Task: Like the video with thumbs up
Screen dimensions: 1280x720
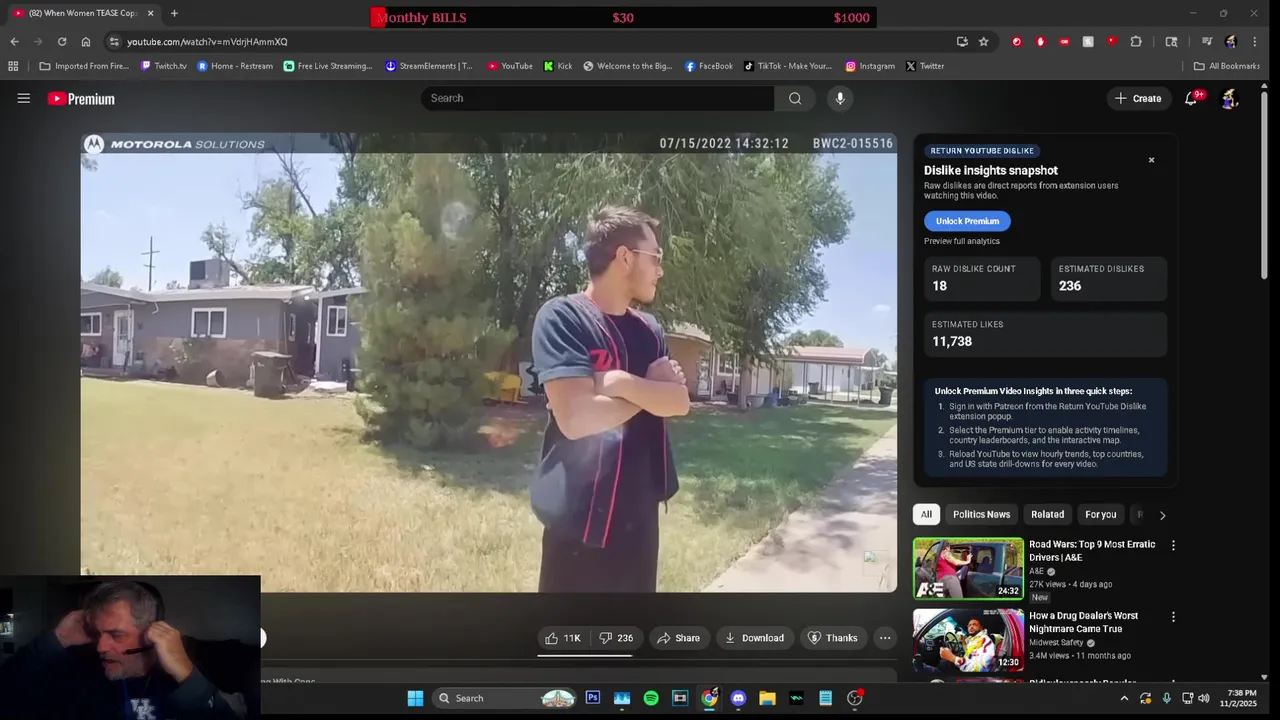Action: (563, 638)
